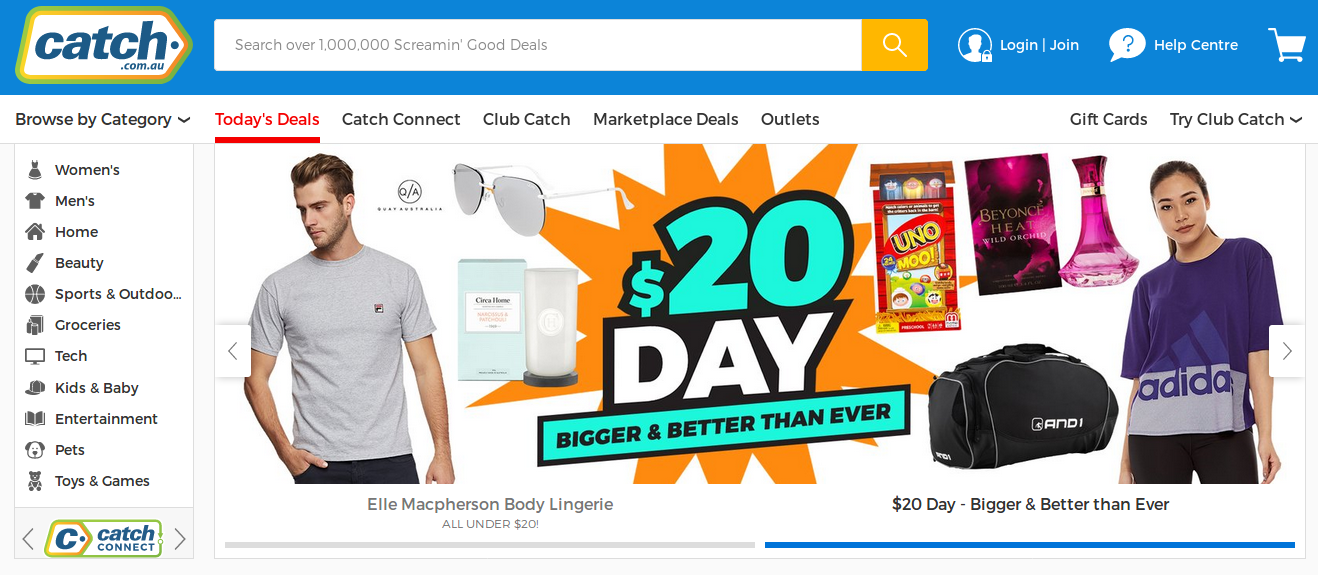Open the shopping cart icon
1318x575 pixels.
click(1287, 45)
